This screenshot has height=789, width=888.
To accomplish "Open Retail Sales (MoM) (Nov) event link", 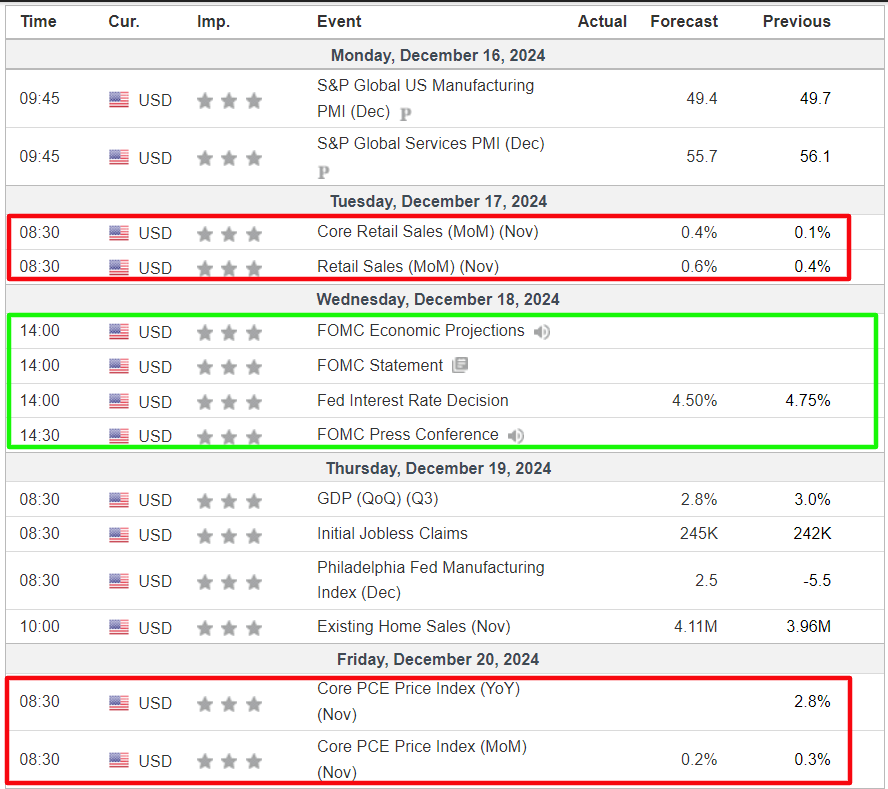I will pyautogui.click(x=408, y=266).
